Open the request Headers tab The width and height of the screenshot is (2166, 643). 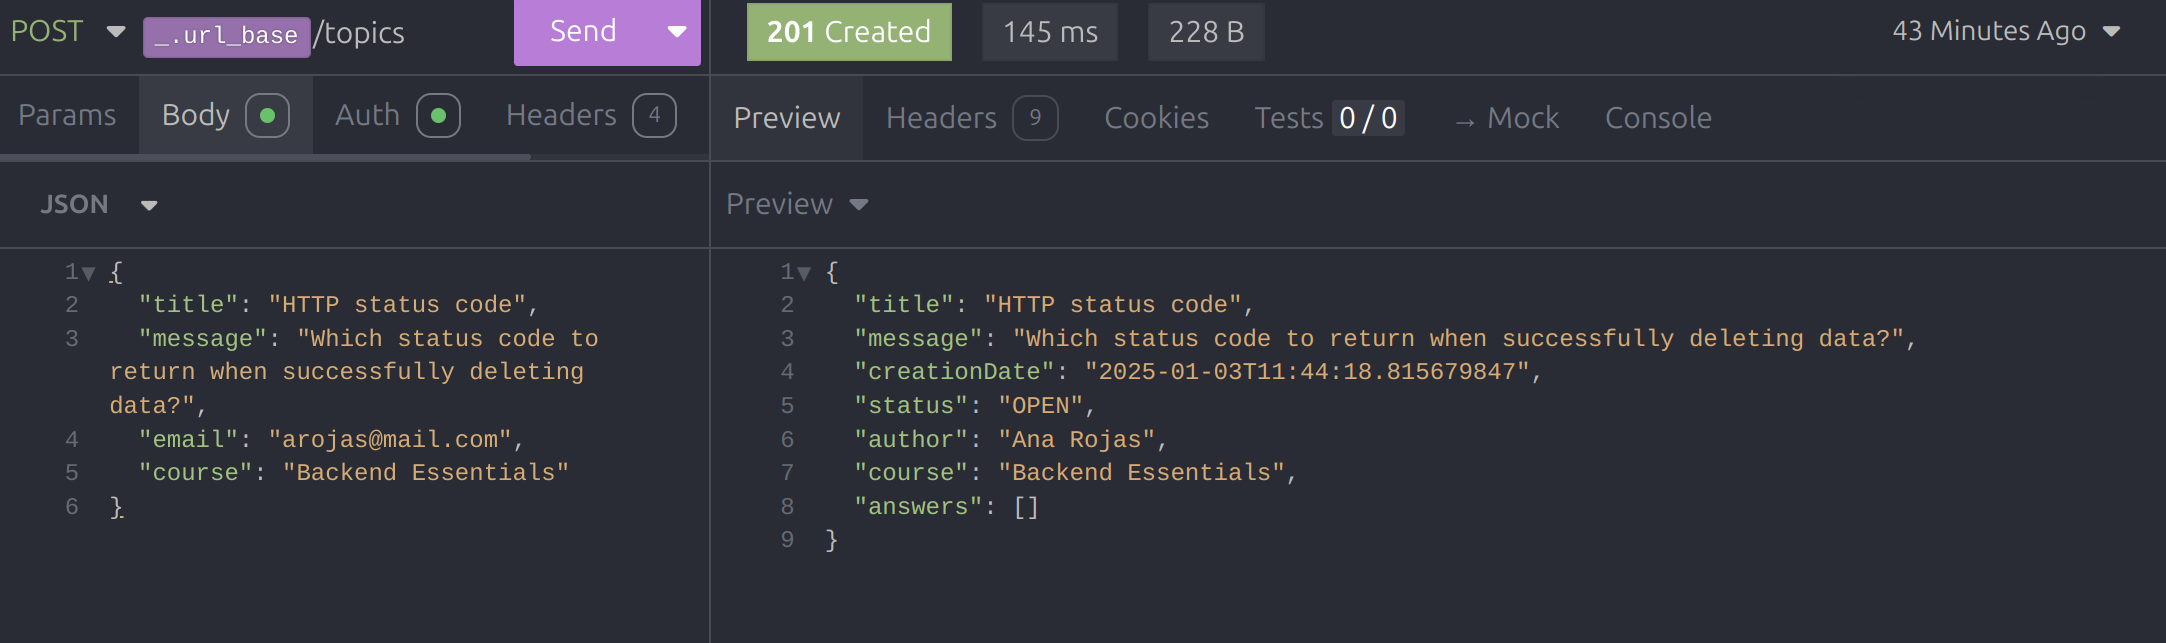590,115
